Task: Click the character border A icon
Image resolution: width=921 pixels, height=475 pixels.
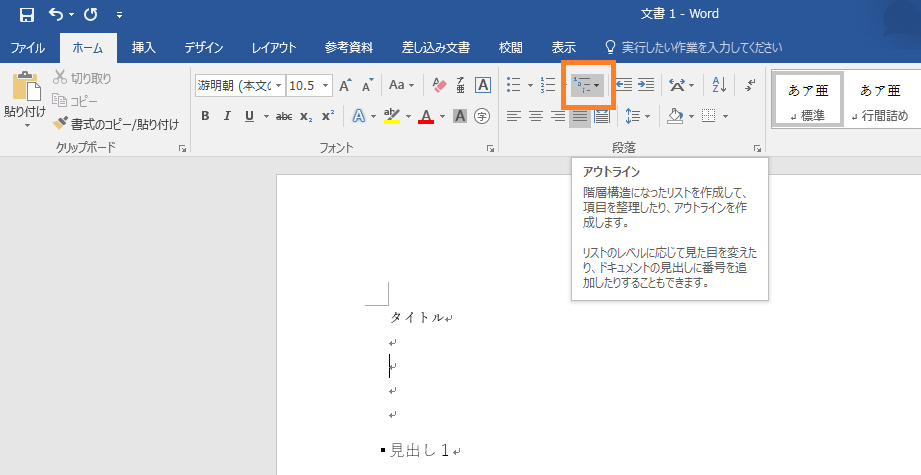Action: pos(482,85)
